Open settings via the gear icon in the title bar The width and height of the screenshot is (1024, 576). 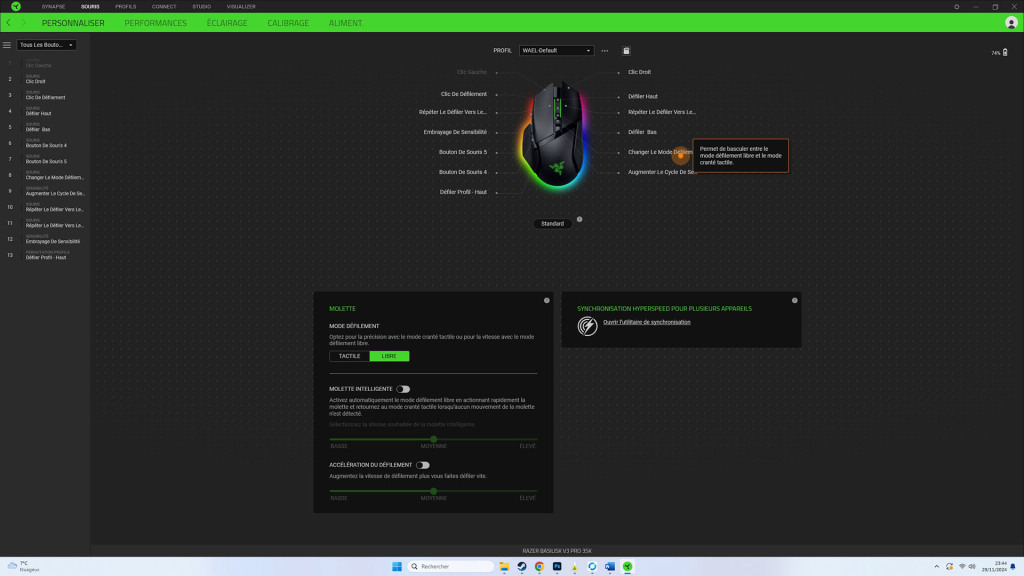(957, 7)
